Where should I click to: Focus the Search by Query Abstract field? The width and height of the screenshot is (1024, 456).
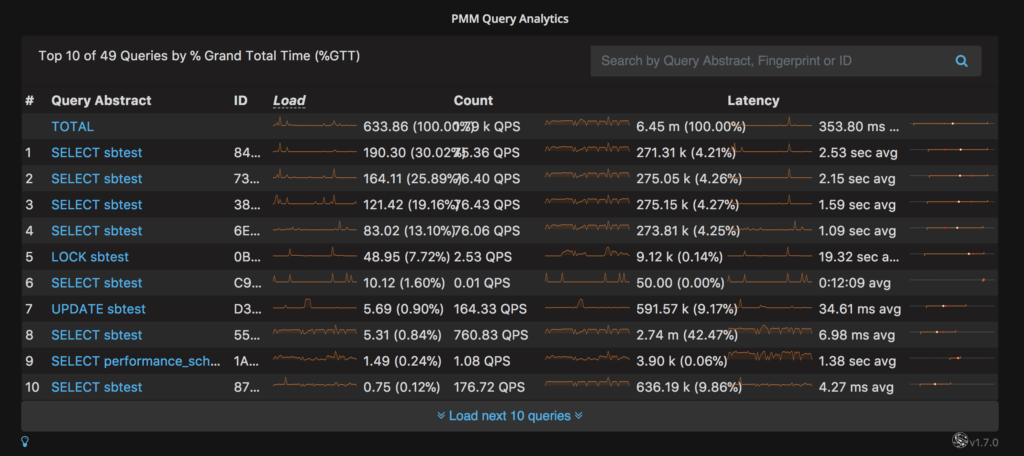(770, 61)
